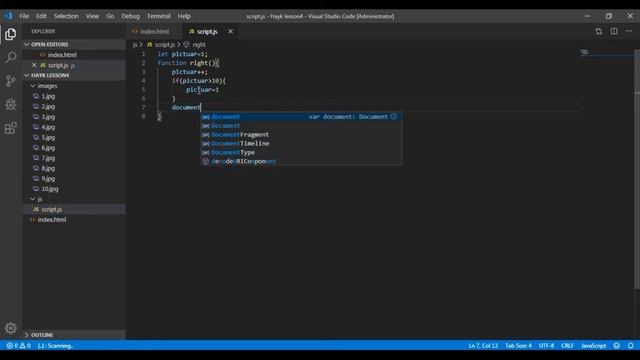The image size is (640, 360).
Task: Open the Help menu
Action: [x=184, y=16]
